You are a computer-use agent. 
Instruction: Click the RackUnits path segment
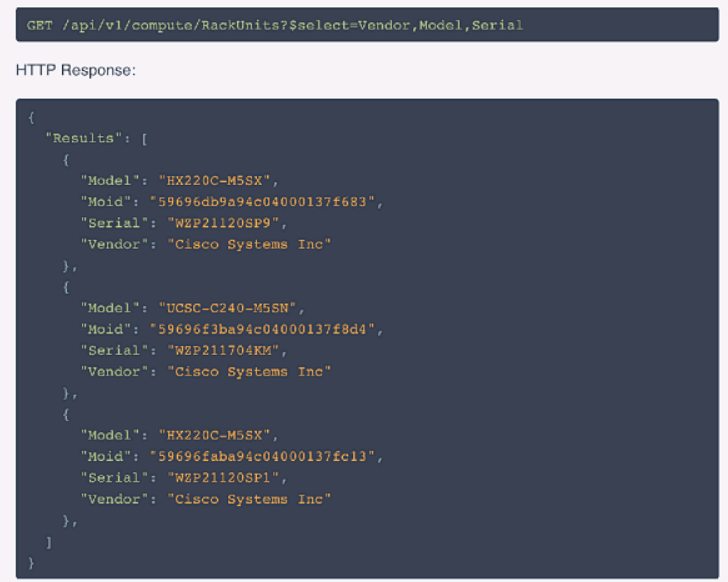click(x=240, y=25)
